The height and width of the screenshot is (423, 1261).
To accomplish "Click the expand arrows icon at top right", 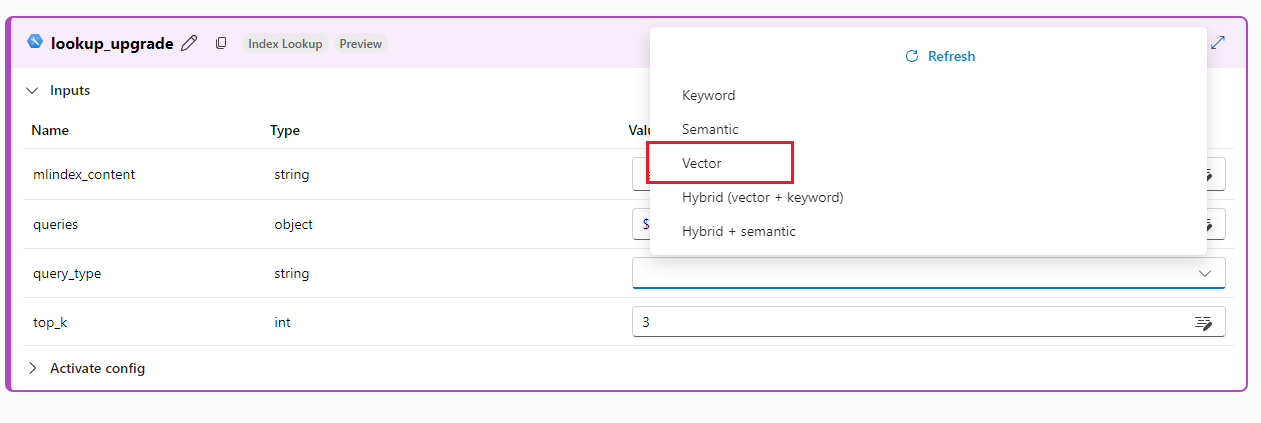I will point(1219,43).
